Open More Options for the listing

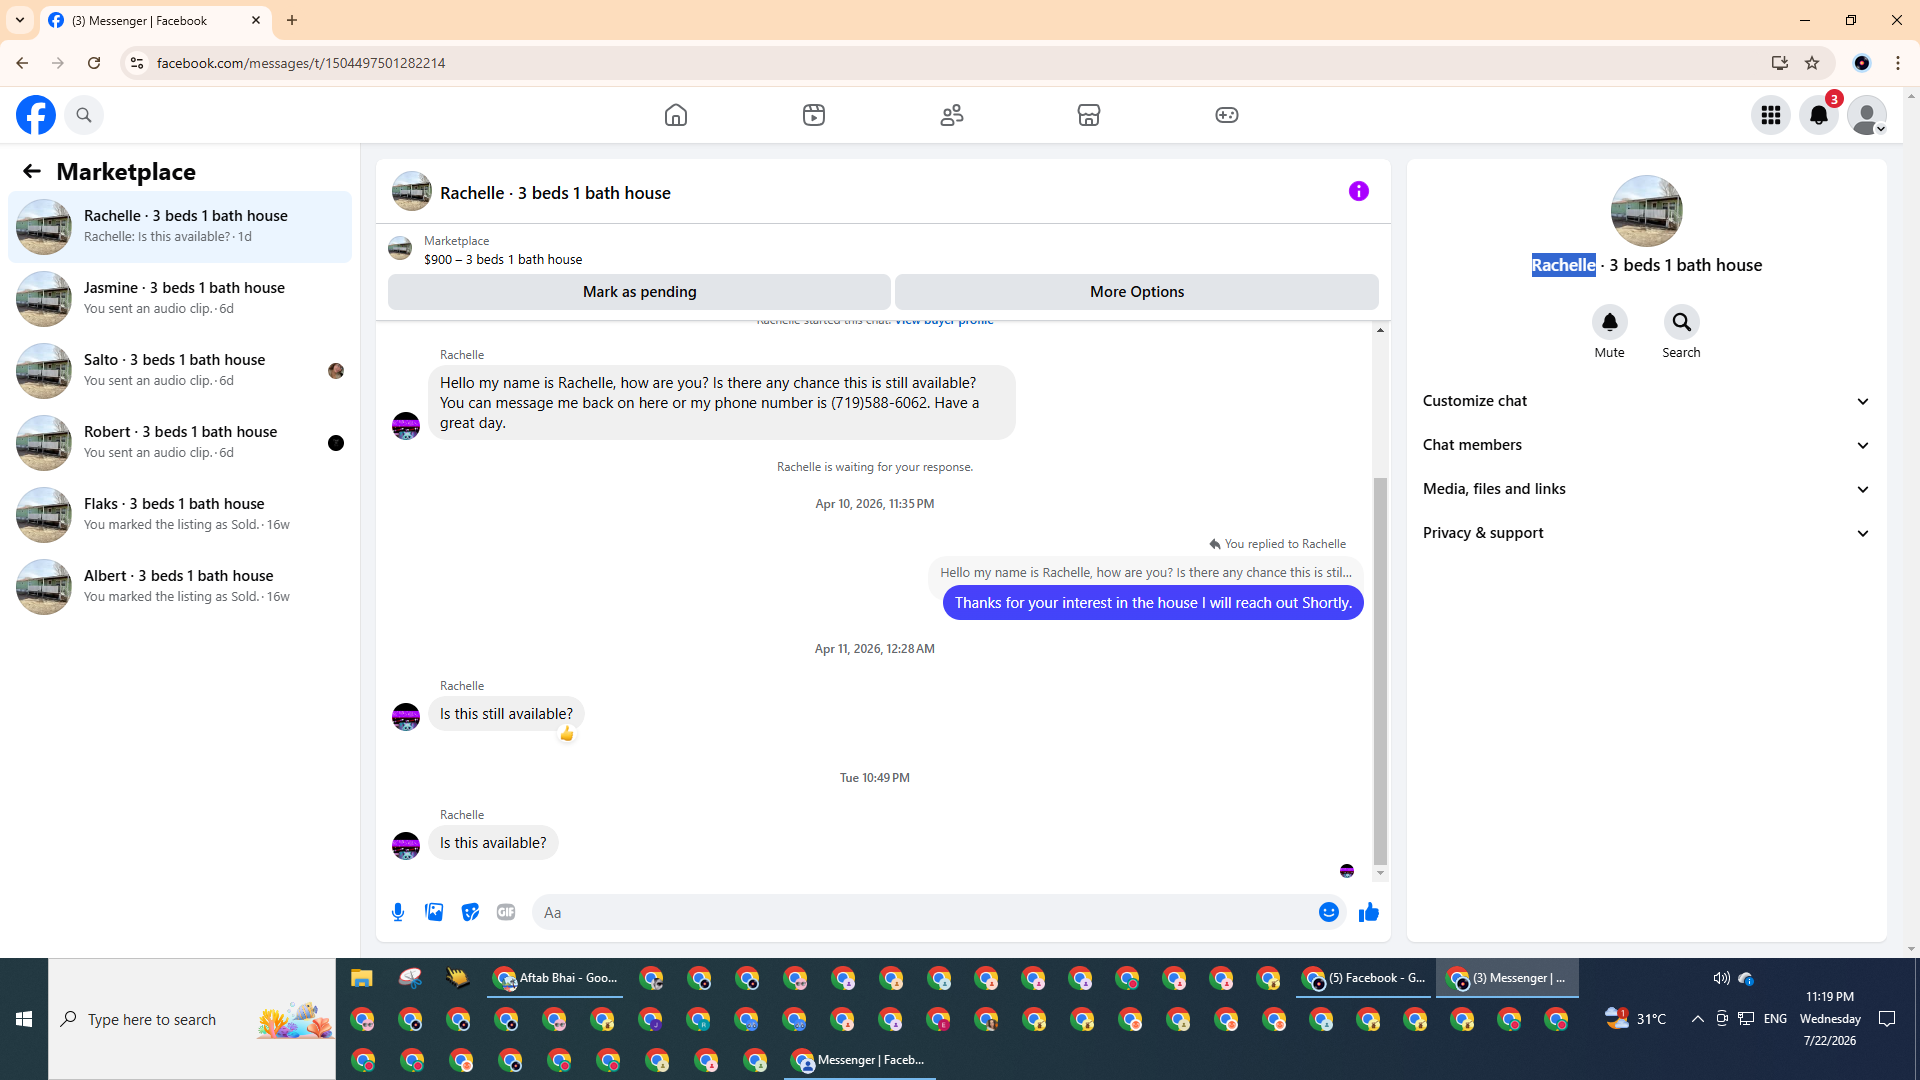tap(1137, 292)
